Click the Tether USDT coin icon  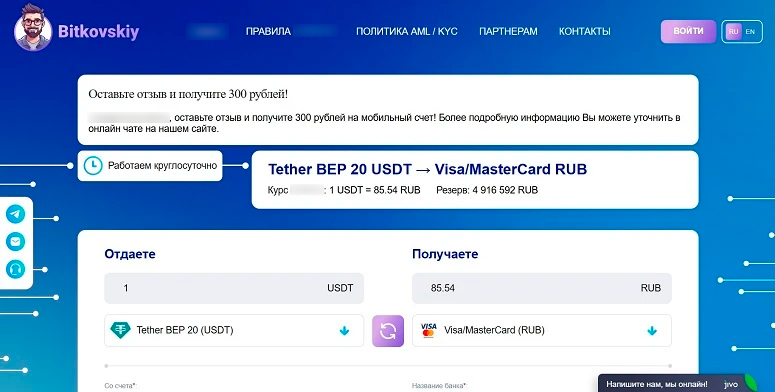[x=120, y=330]
